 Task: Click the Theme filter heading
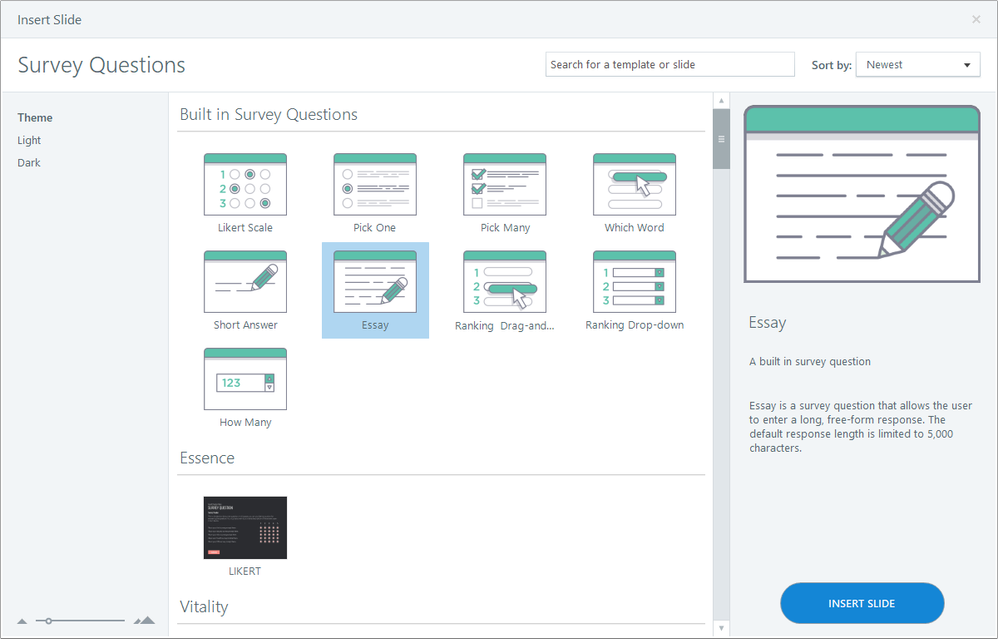[35, 118]
